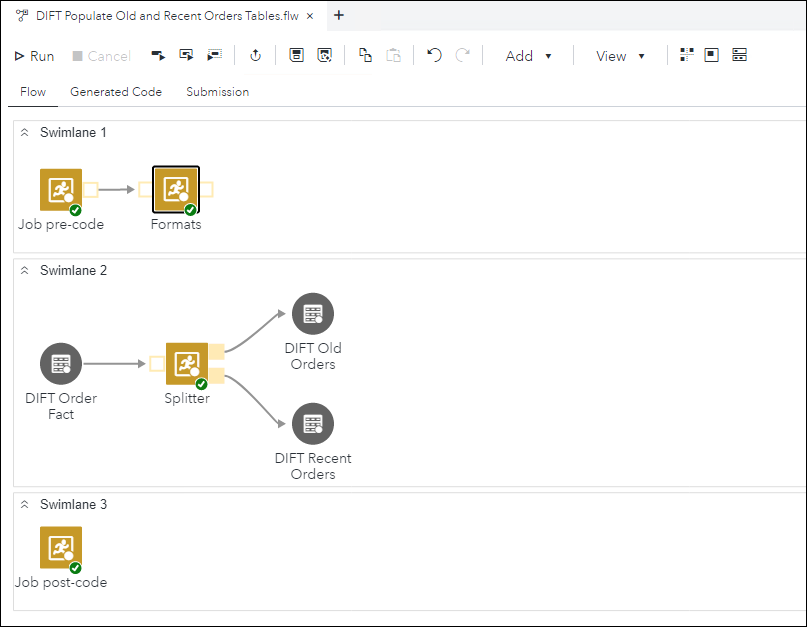Click the Job pre-code label
Screen dimensions: 807x627
tap(61, 224)
